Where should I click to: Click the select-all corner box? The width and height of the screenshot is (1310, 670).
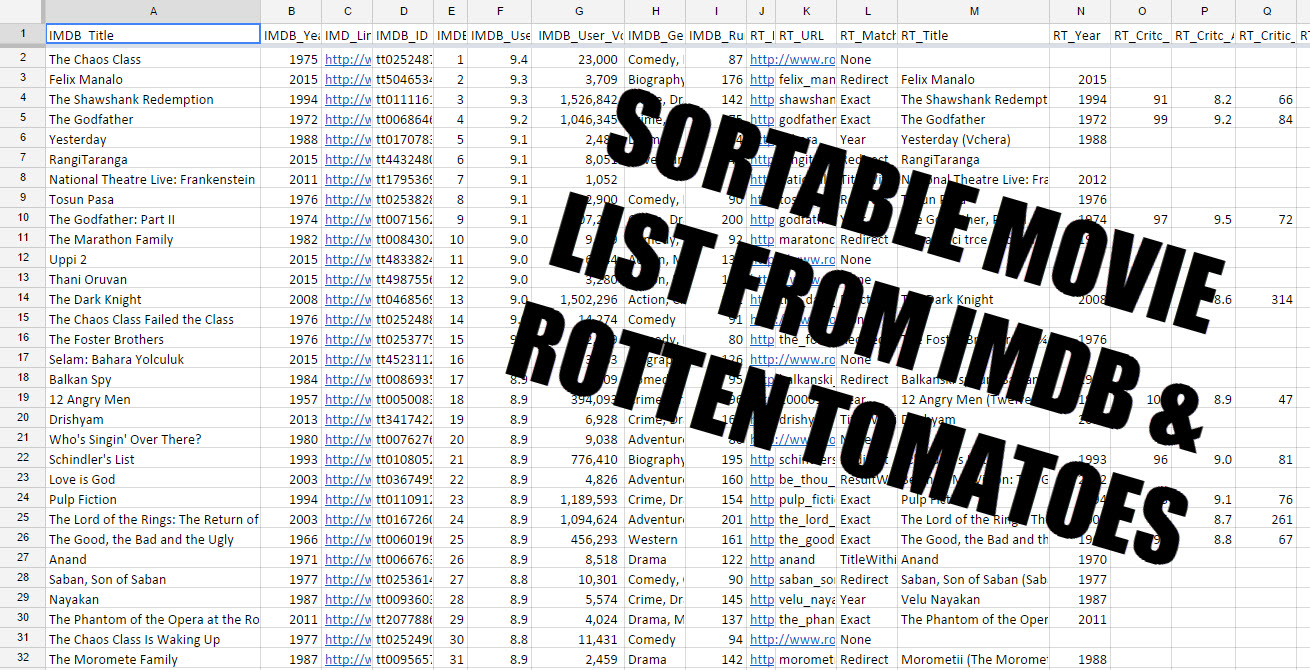[22, 10]
